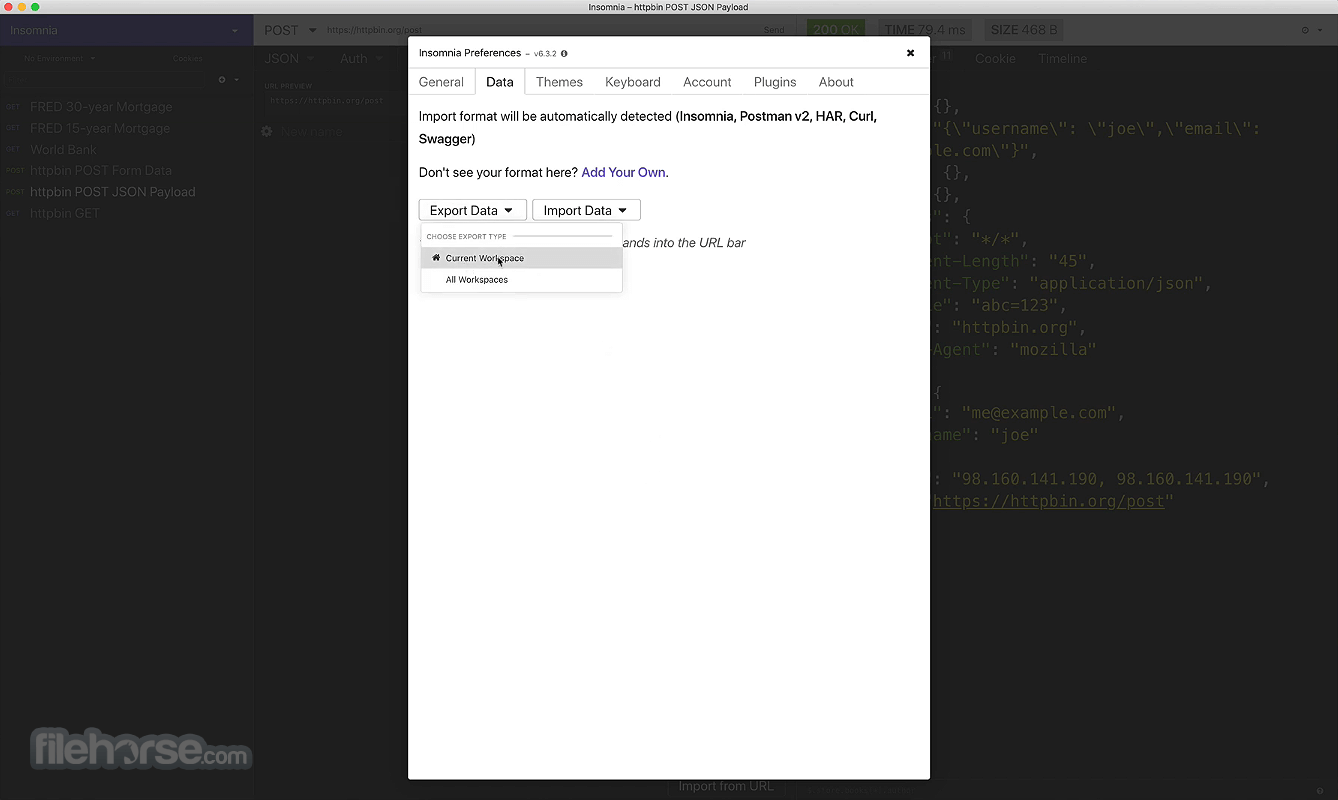Click the "mozilla" value in response body
Viewport: 1338px width, 800px height.
pos(1053,349)
